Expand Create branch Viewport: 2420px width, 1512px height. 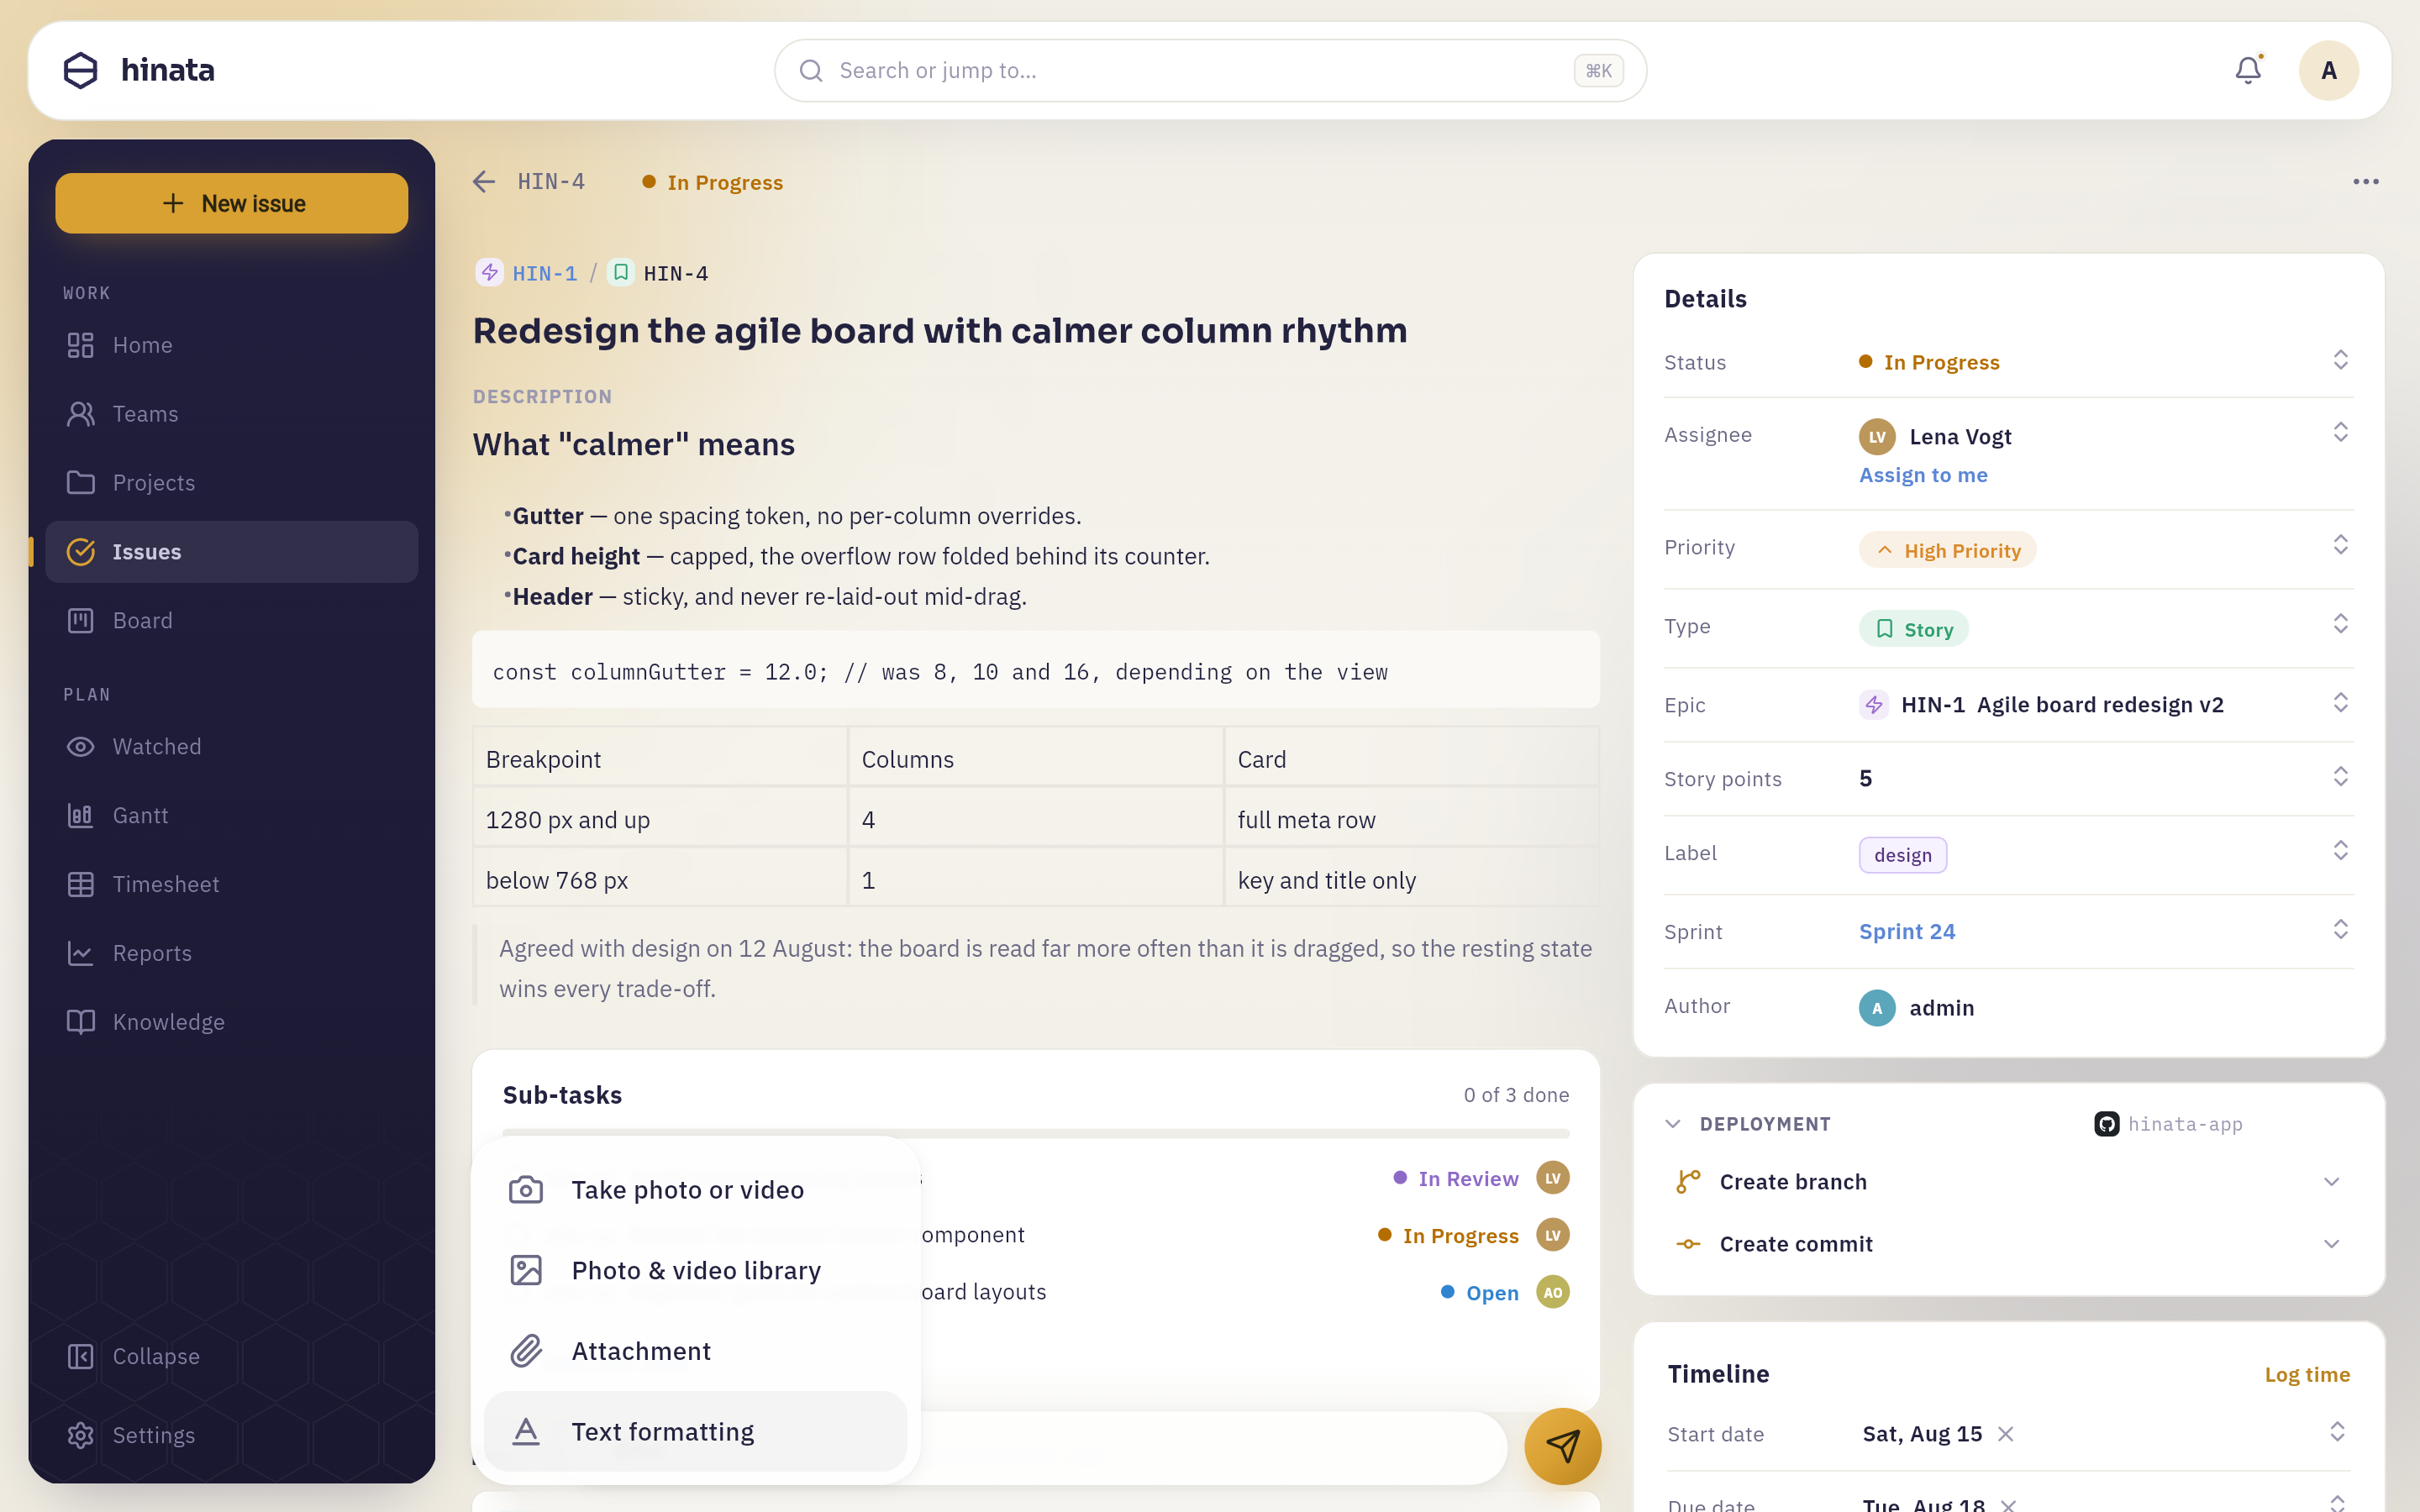[2331, 1182]
